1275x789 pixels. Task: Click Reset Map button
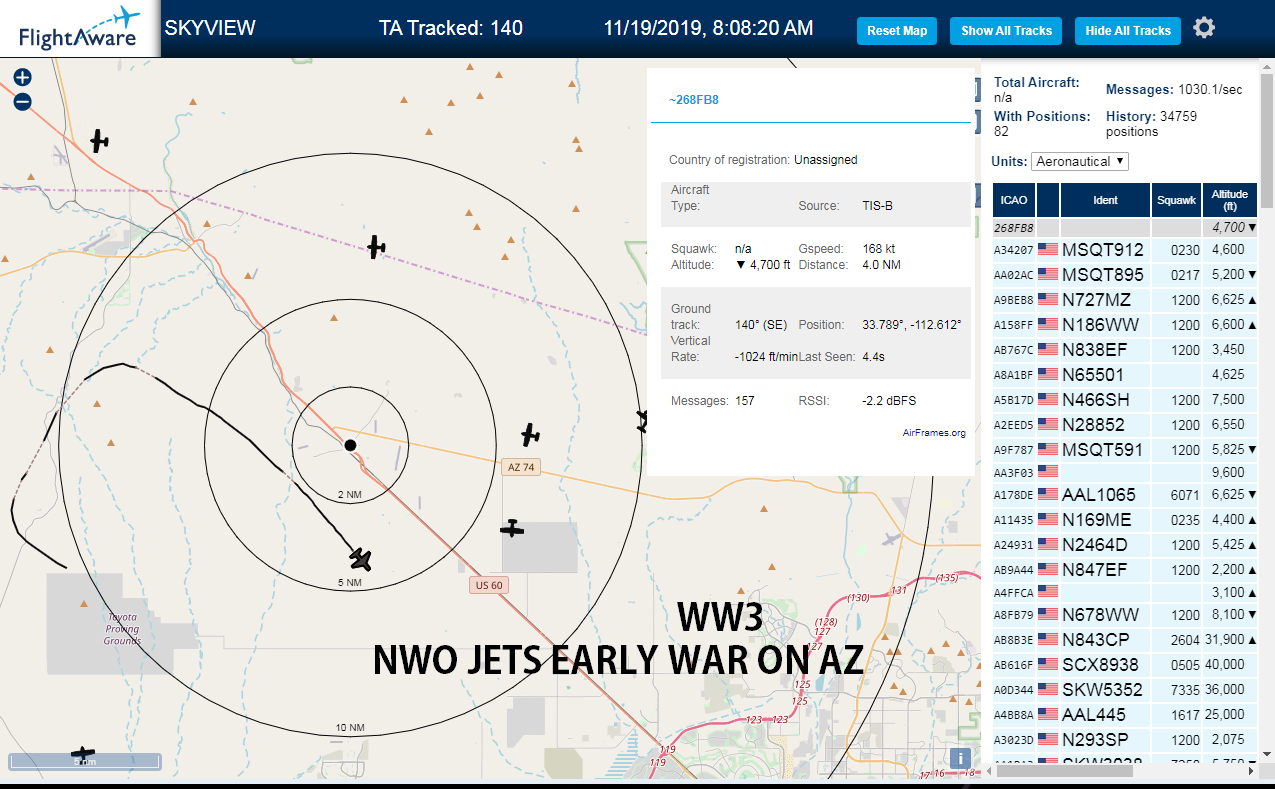point(897,31)
